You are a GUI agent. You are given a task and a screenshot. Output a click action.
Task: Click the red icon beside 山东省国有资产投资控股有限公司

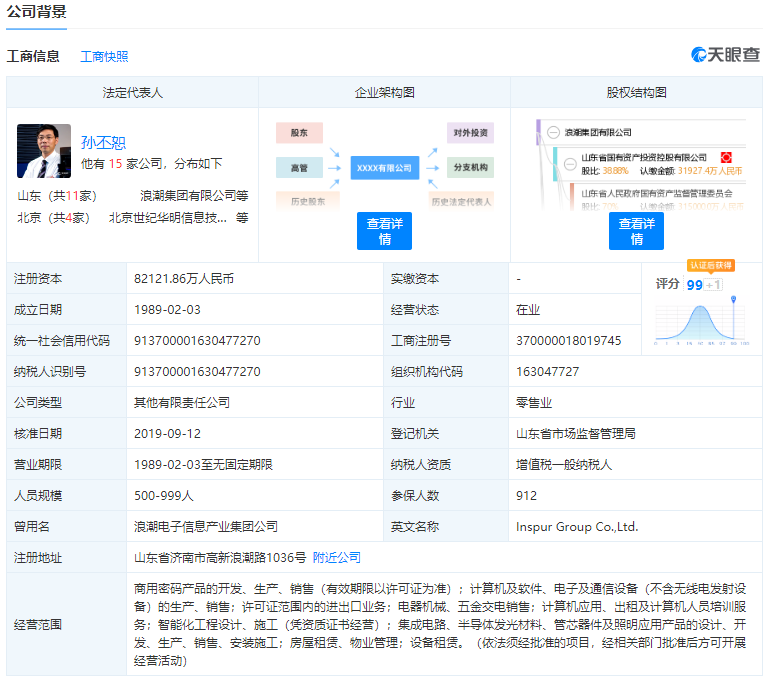point(727,158)
